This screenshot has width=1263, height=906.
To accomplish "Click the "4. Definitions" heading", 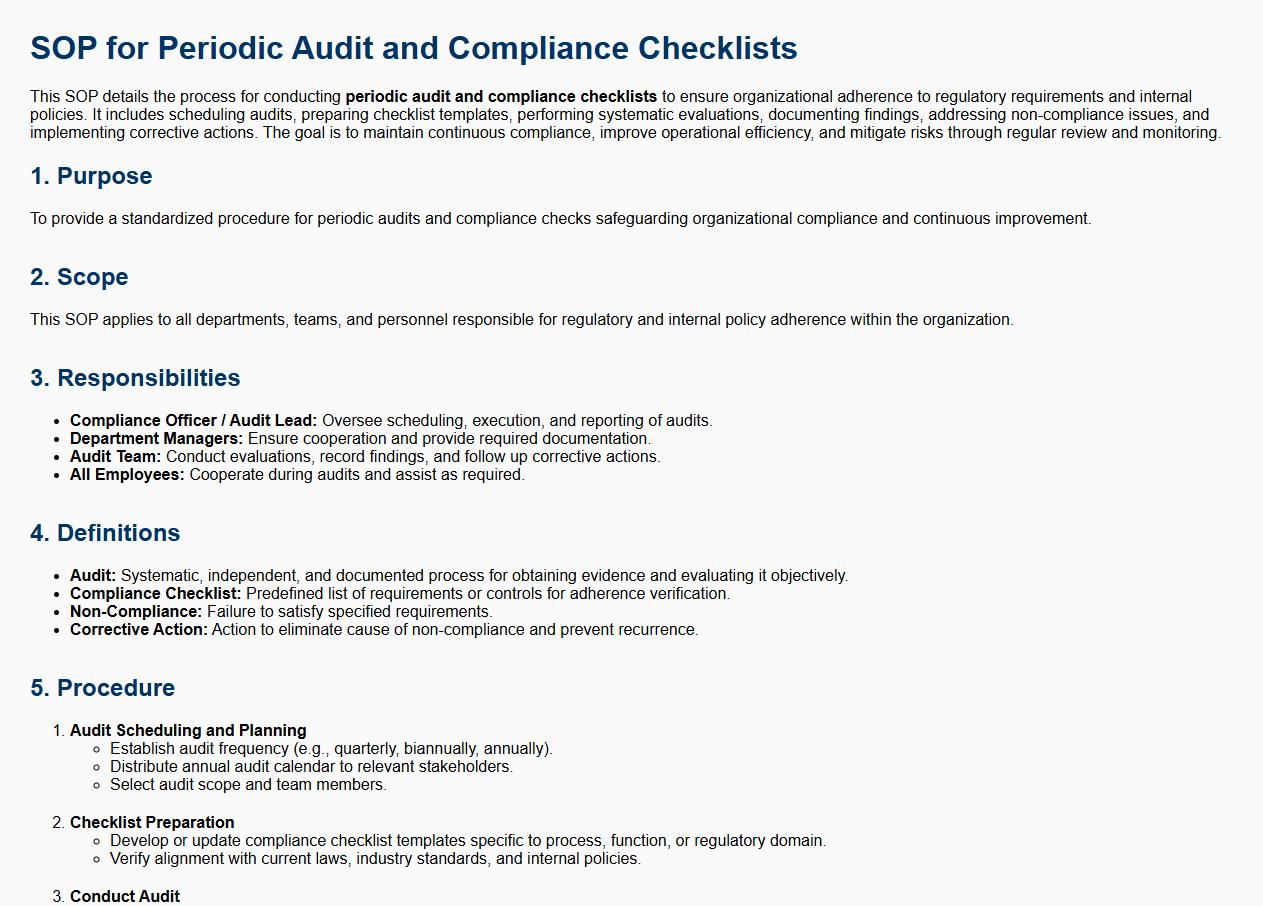I will pos(105,533).
